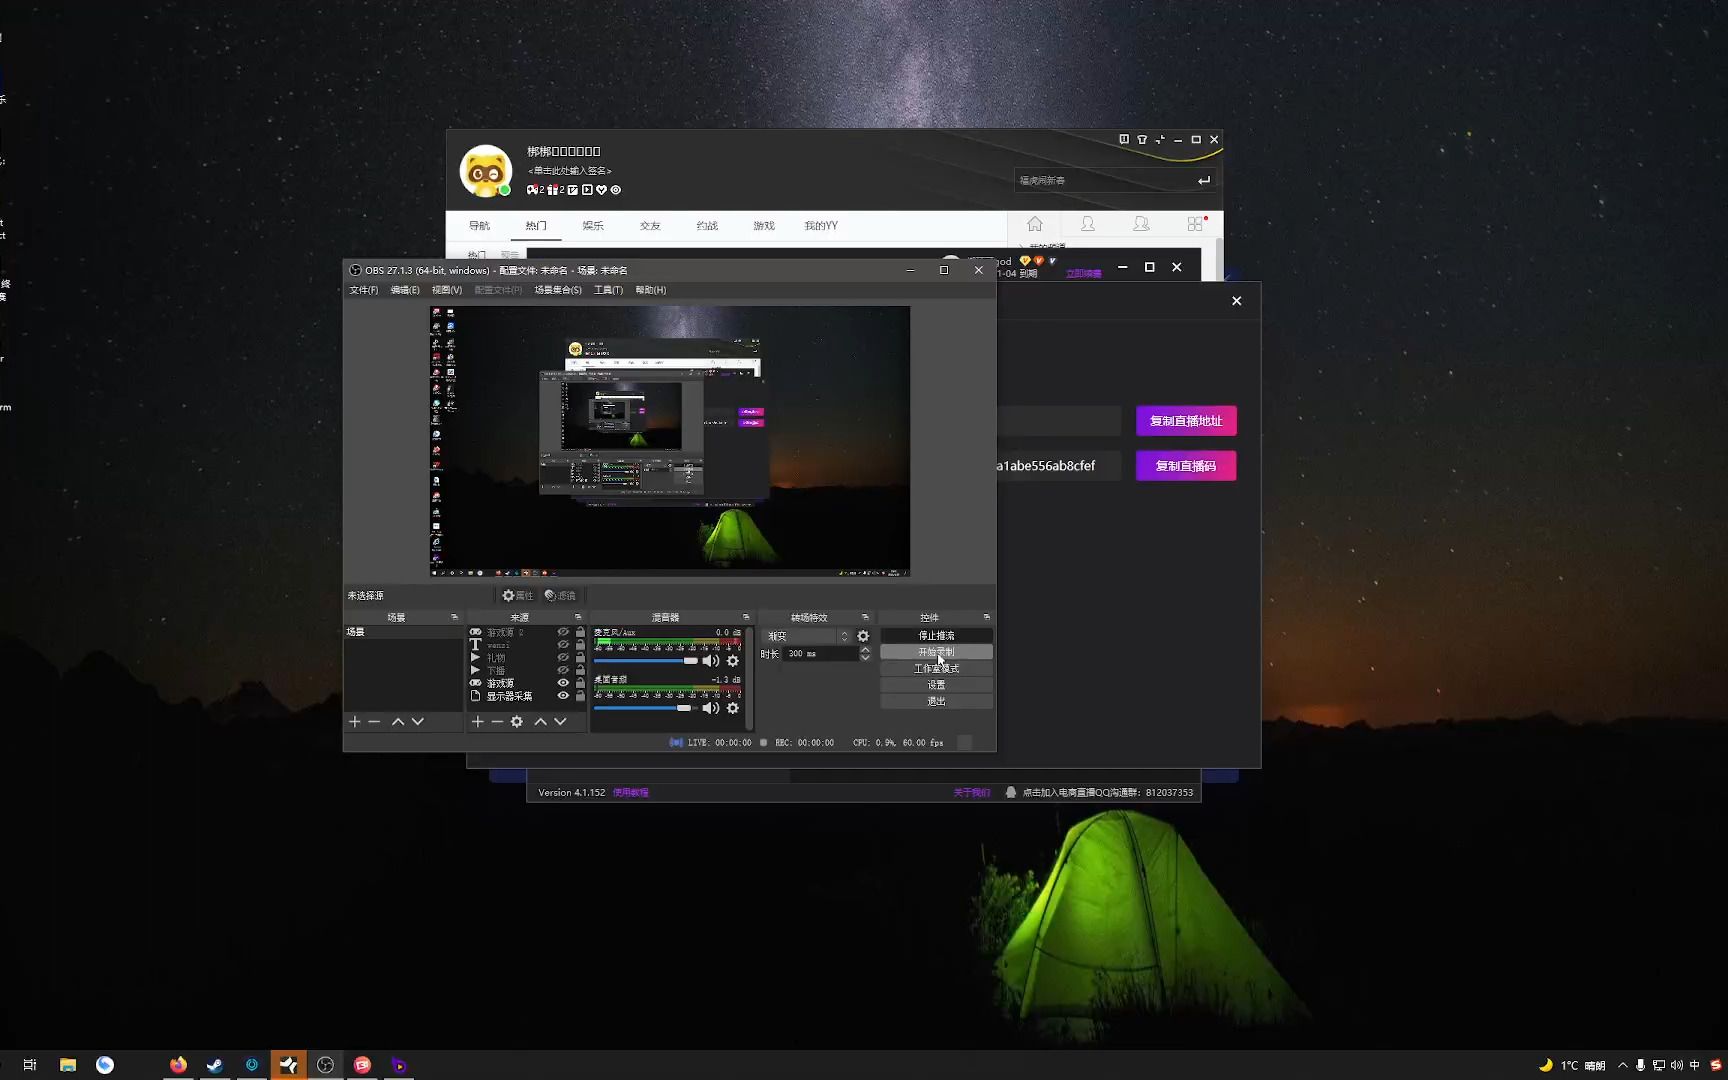Adjust 麦克风/Aux volume slider

646,661
